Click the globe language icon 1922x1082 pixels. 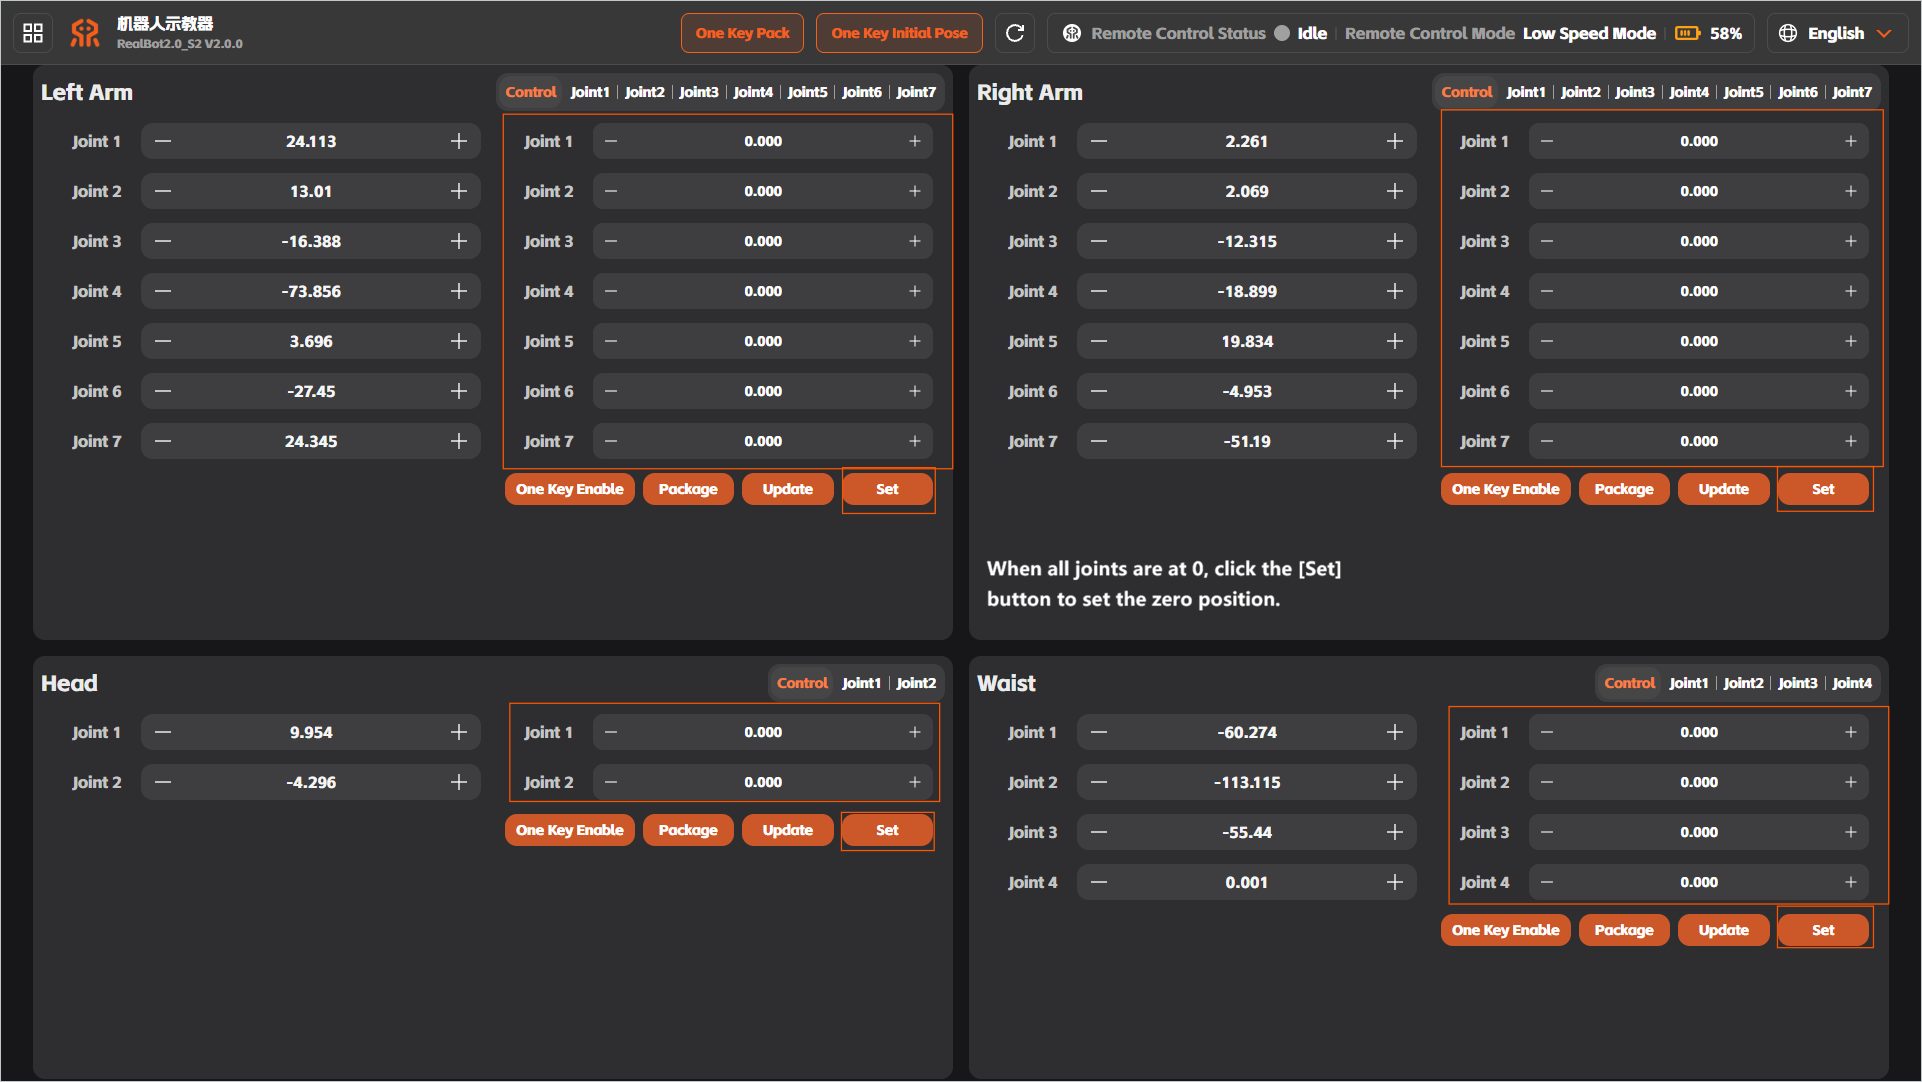(1788, 33)
